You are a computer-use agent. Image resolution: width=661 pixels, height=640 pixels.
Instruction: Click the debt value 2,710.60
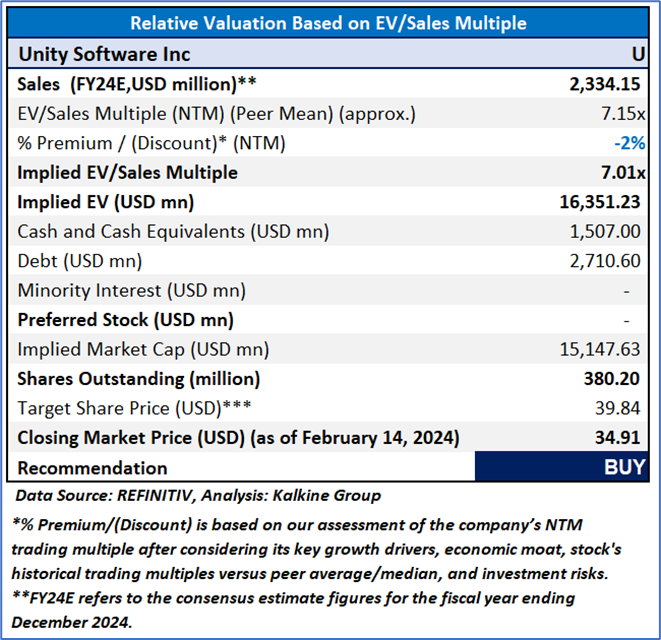point(605,261)
